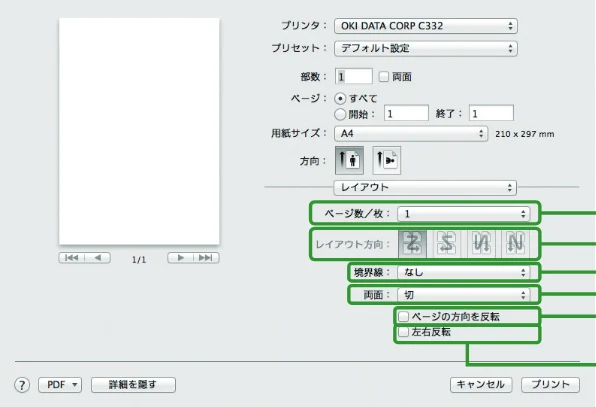Click the 終了 end page field
Screen dimensions: 596x407
[491, 113]
